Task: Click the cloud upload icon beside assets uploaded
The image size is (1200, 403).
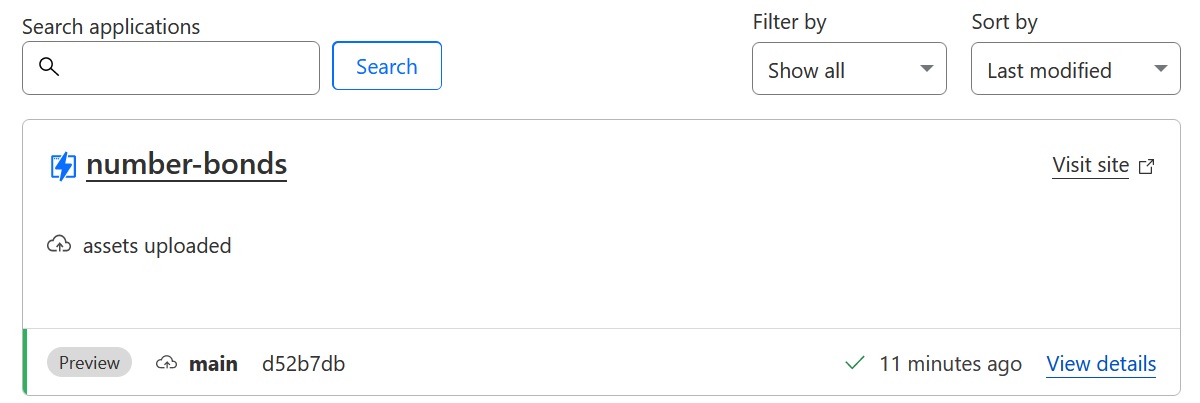Action: 59,245
